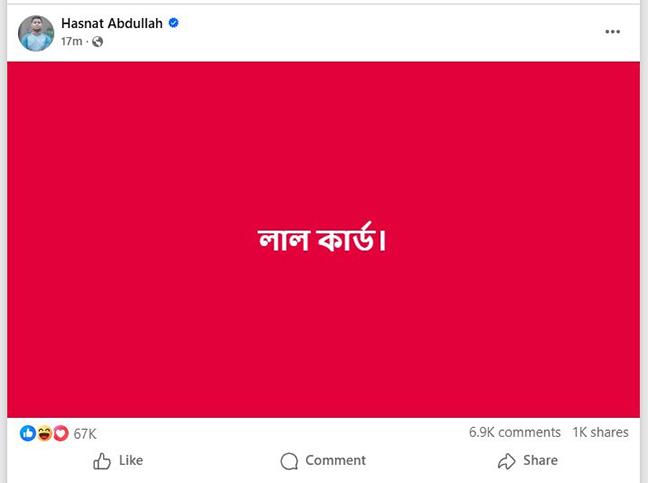
Task: Toggle Like on this post
Action: click(x=118, y=461)
